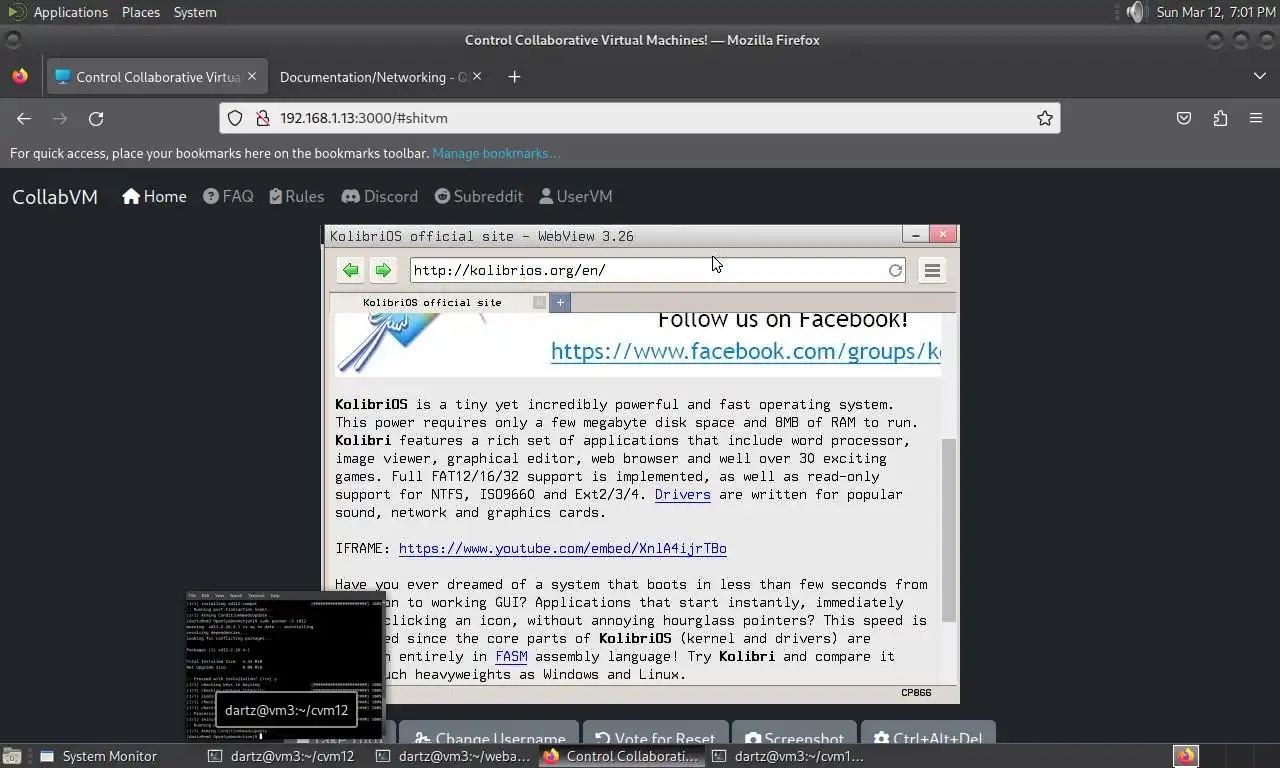Expand the Firefox list all tabs chevron
The width and height of the screenshot is (1280, 768).
coord(1259,76)
